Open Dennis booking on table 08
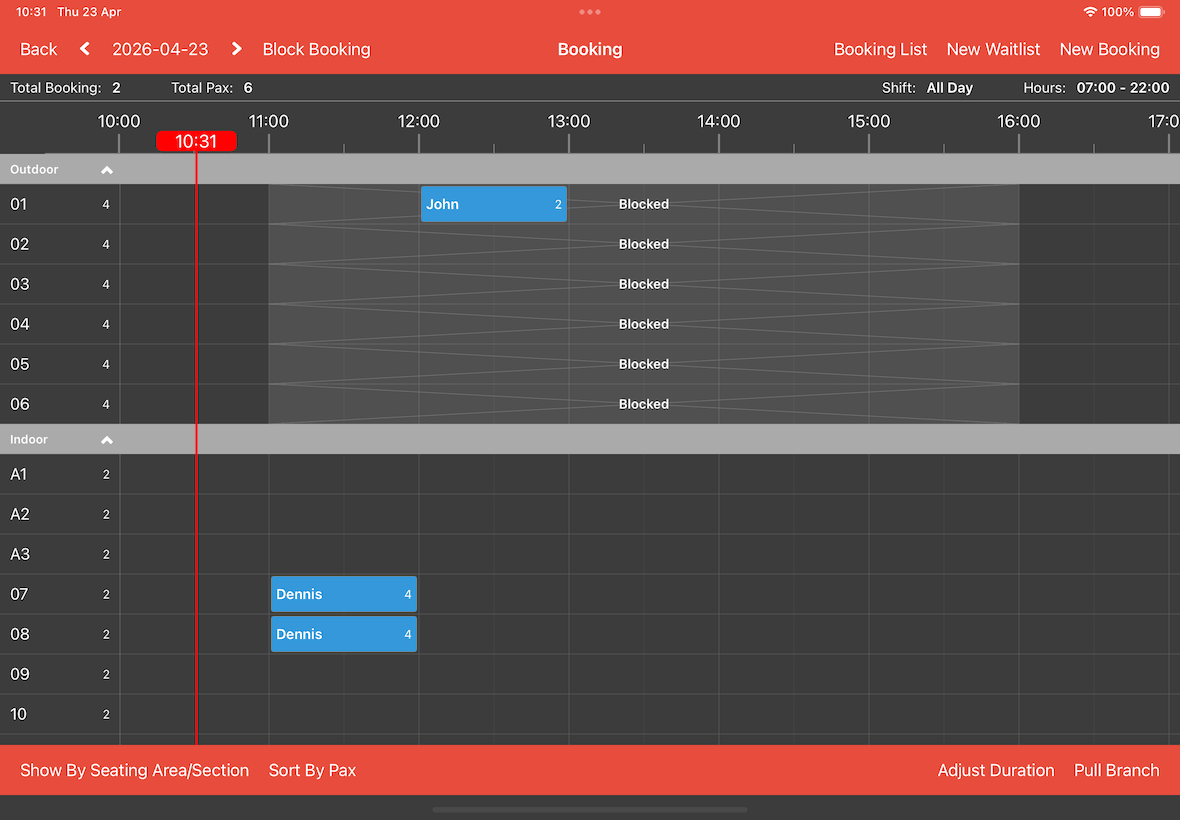This screenshot has height=820, width=1180. coord(344,634)
